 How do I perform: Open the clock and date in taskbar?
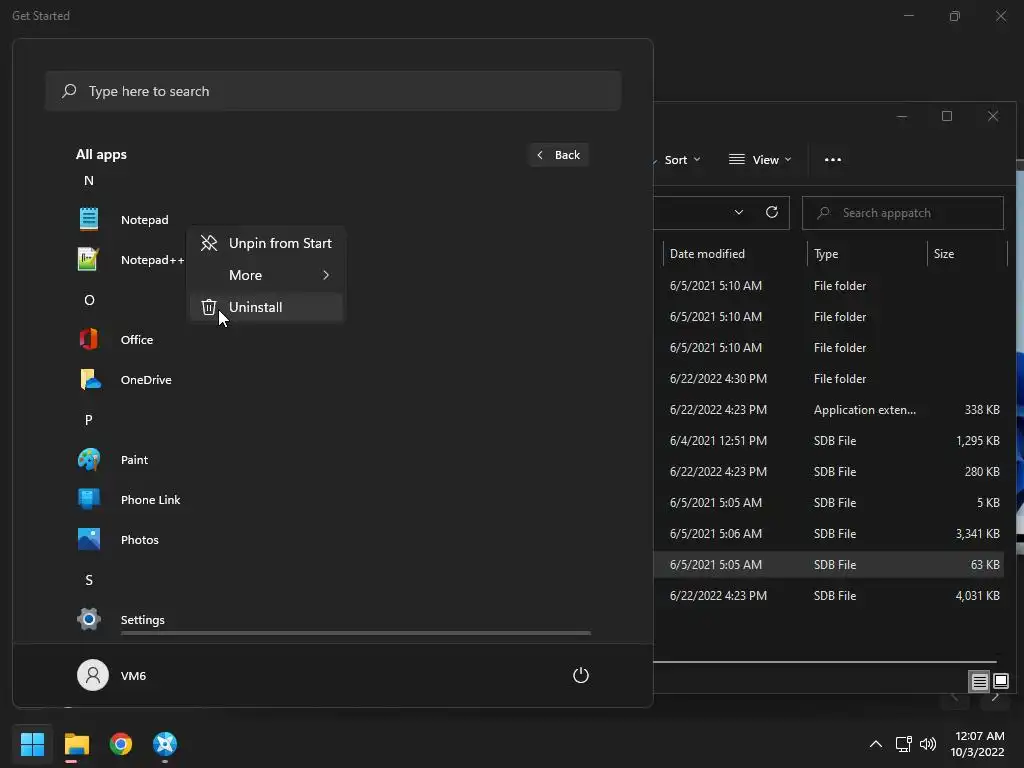tap(978, 744)
